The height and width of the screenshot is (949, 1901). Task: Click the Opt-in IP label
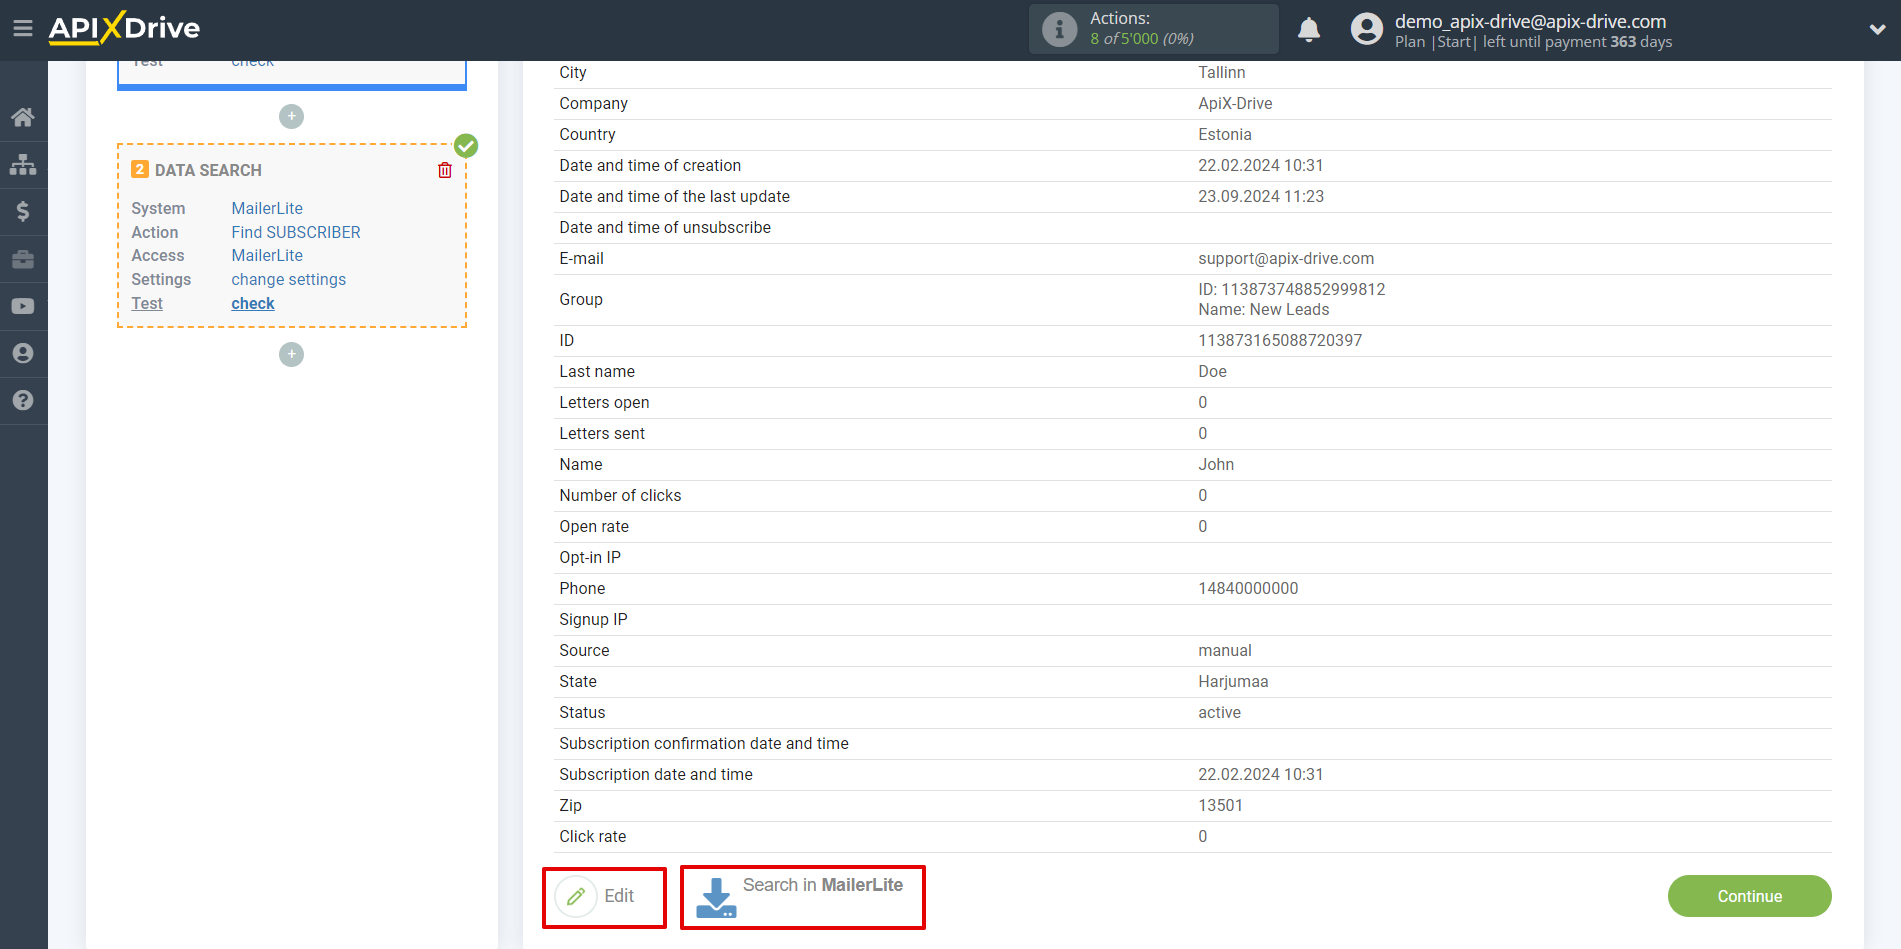pyautogui.click(x=590, y=557)
